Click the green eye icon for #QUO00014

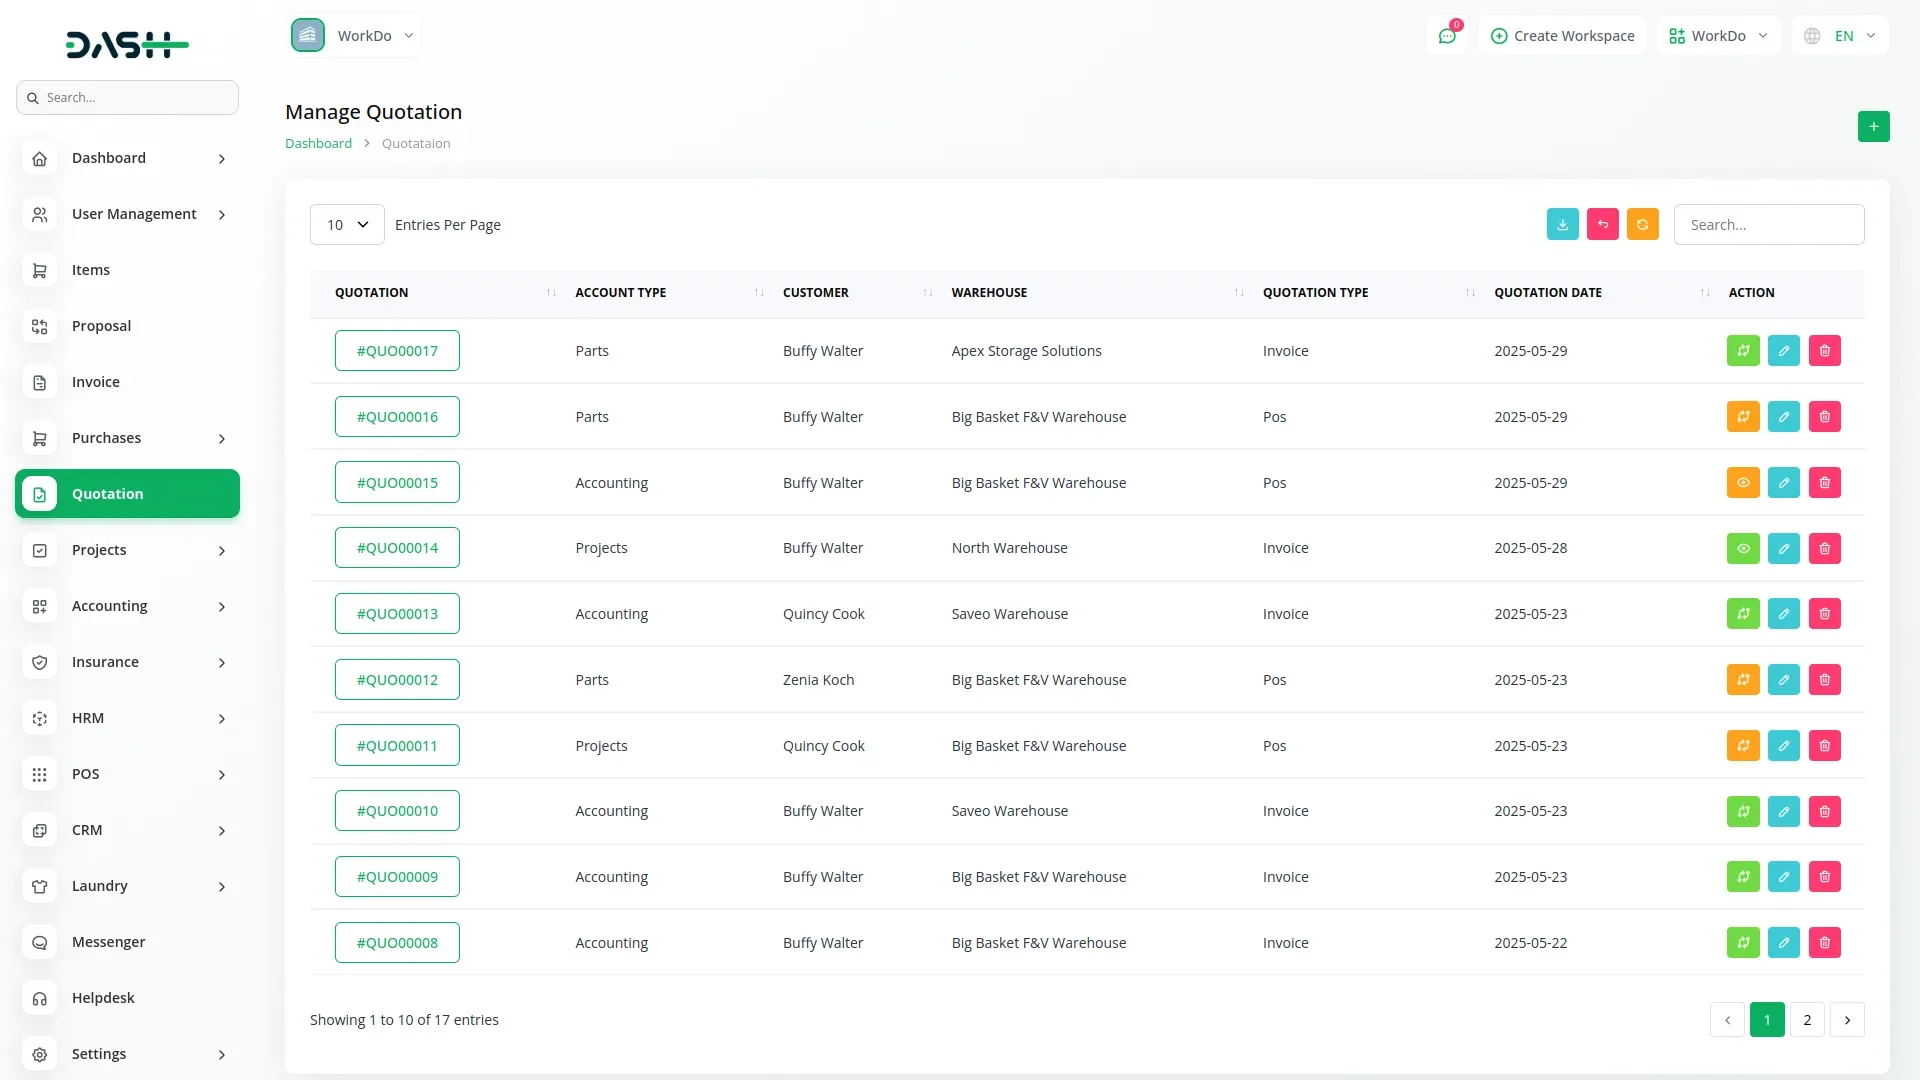pos(1742,548)
